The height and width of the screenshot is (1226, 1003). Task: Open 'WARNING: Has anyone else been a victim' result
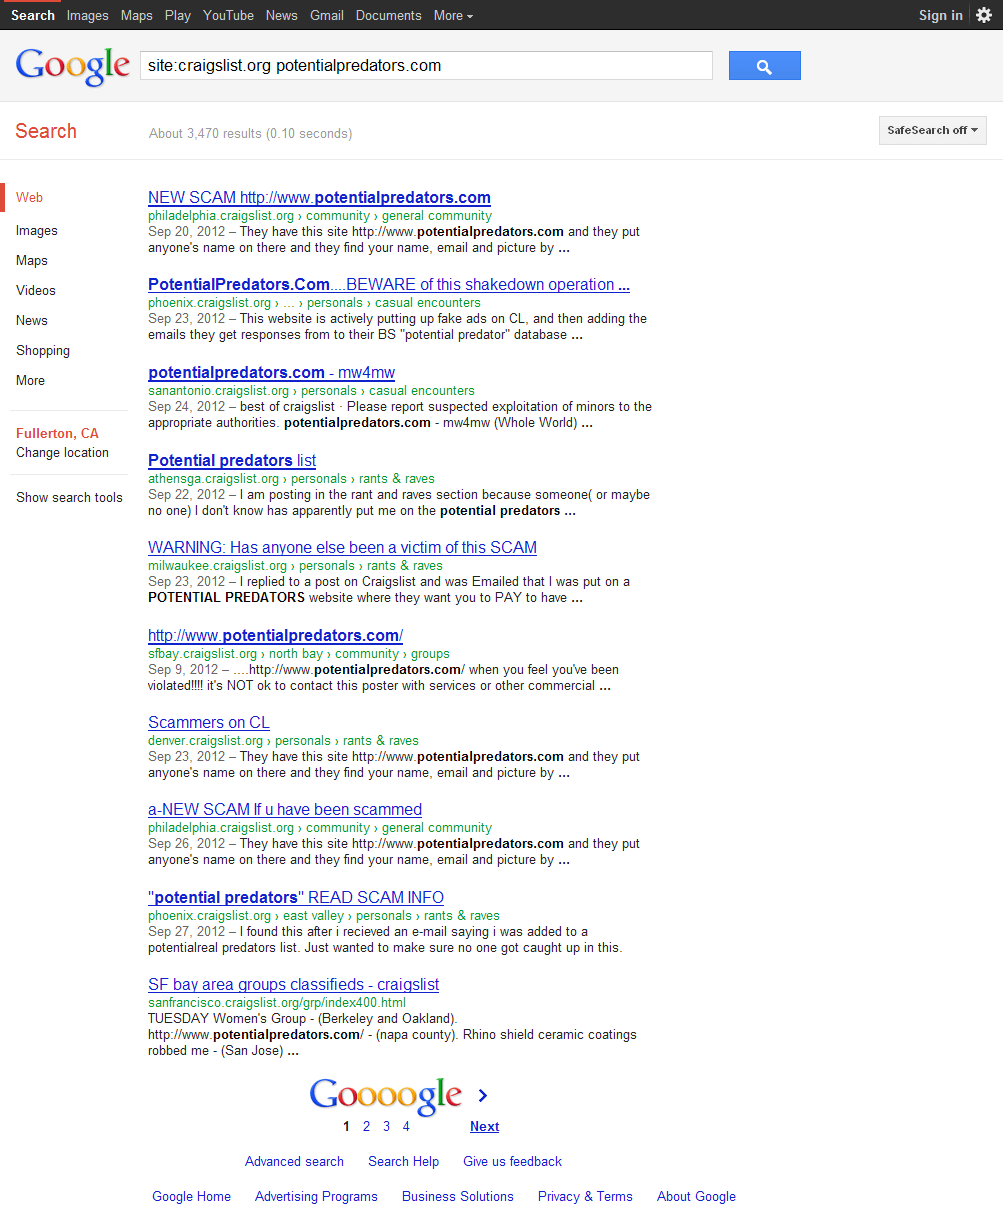342,547
